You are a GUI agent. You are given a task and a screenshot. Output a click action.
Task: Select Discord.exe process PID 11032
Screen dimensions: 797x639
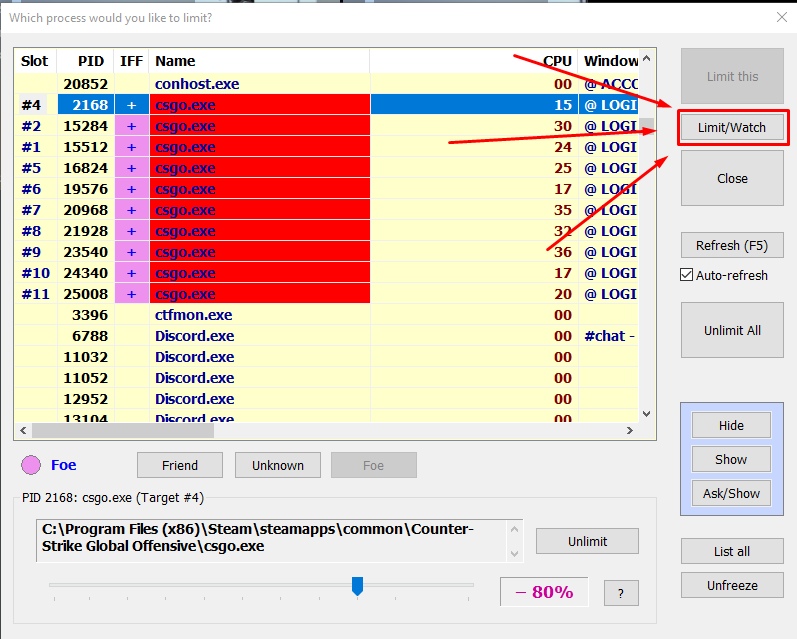click(326, 357)
